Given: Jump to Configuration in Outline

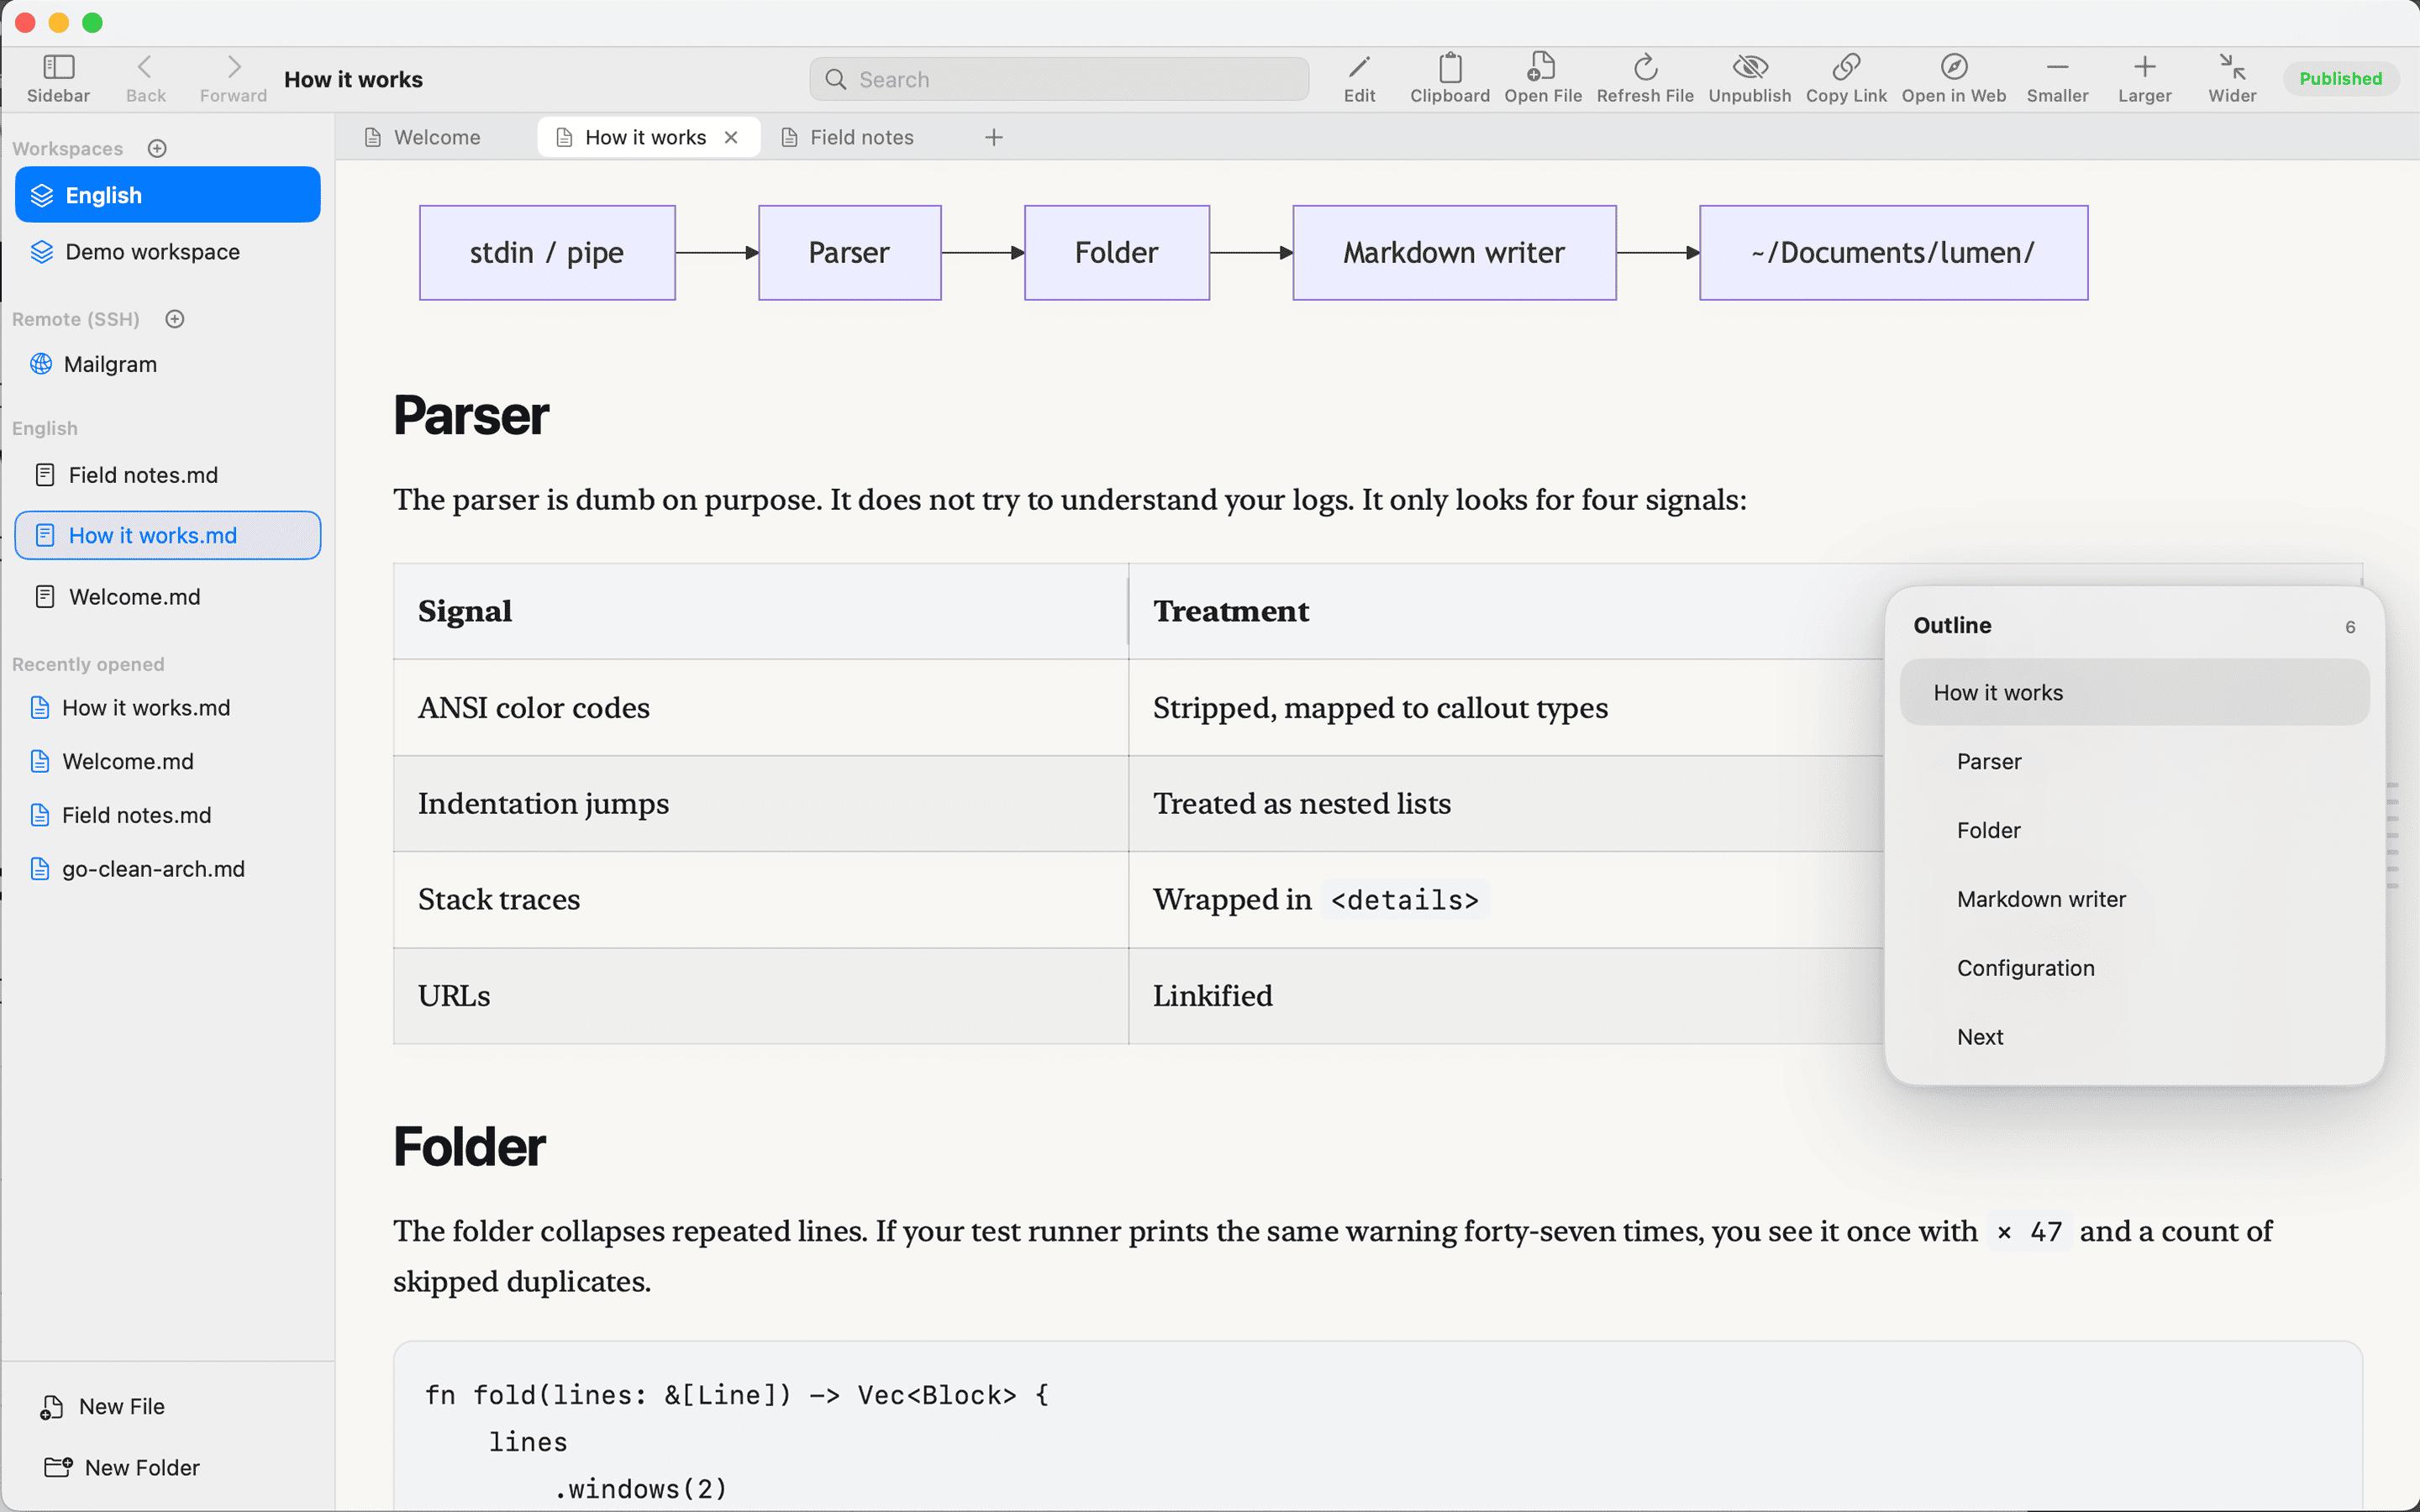Looking at the screenshot, I should [x=2134, y=968].
